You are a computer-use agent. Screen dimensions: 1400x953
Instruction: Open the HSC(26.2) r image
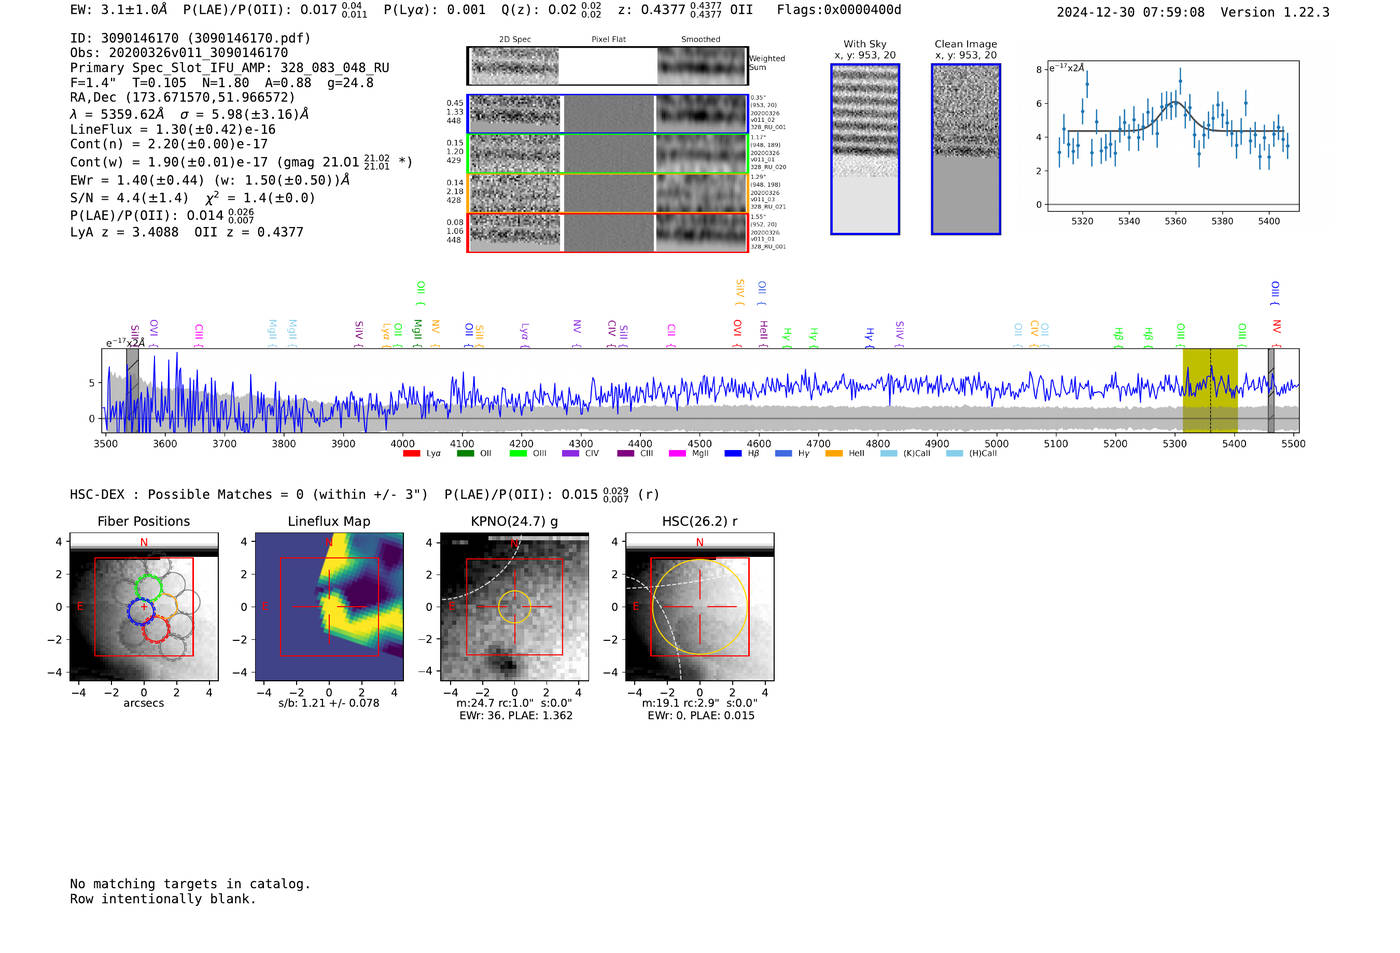(699, 608)
